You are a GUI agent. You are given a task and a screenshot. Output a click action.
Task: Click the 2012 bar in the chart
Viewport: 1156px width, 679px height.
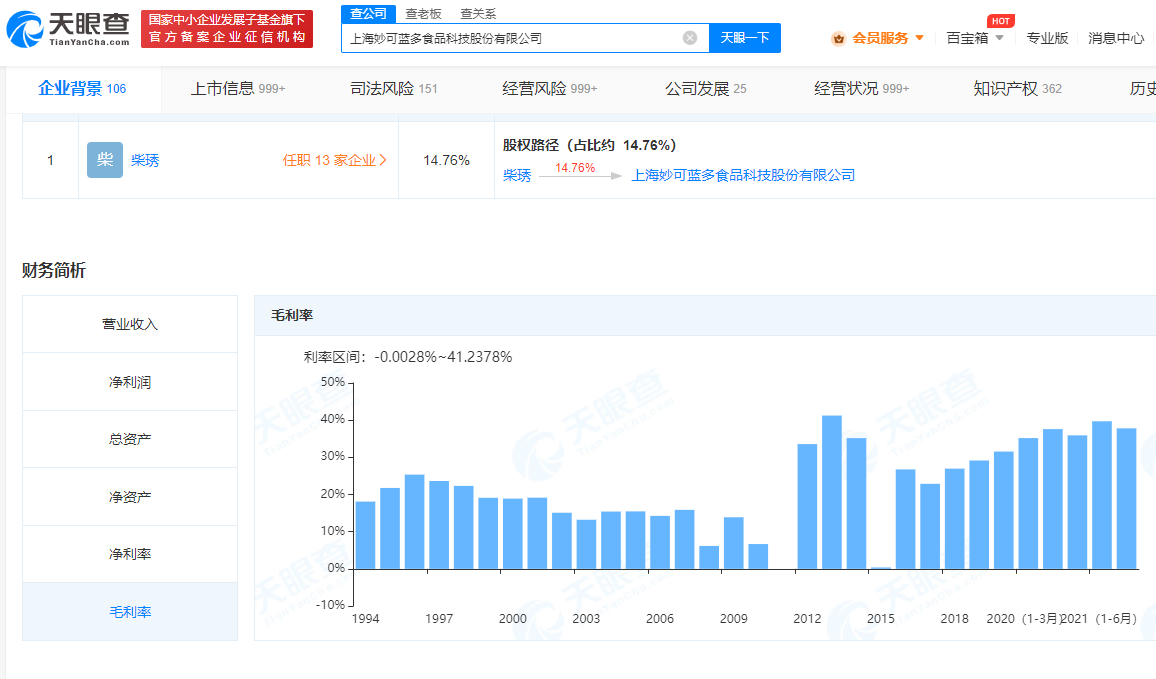(x=807, y=506)
